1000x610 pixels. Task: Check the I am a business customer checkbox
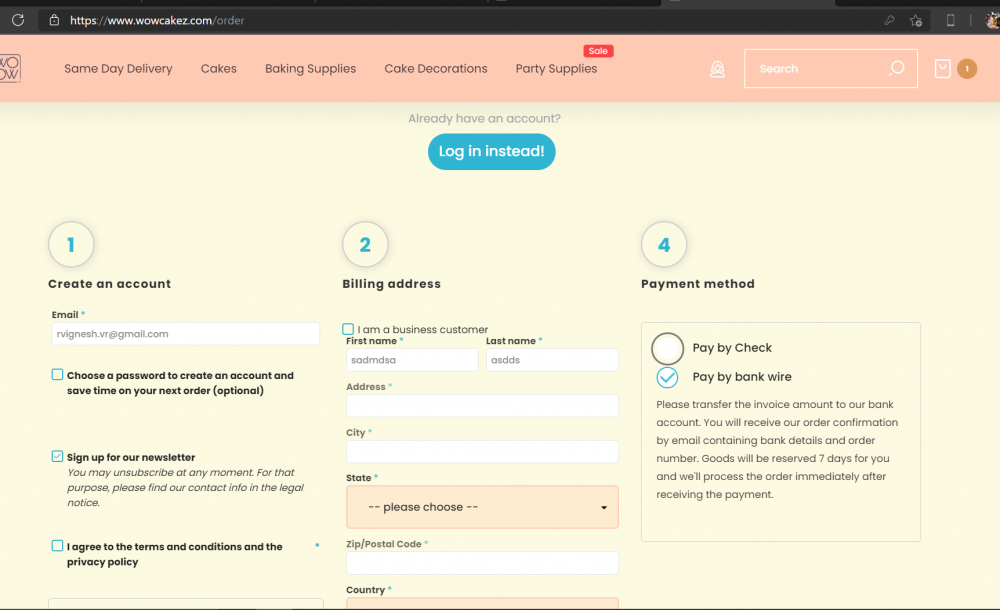348,329
